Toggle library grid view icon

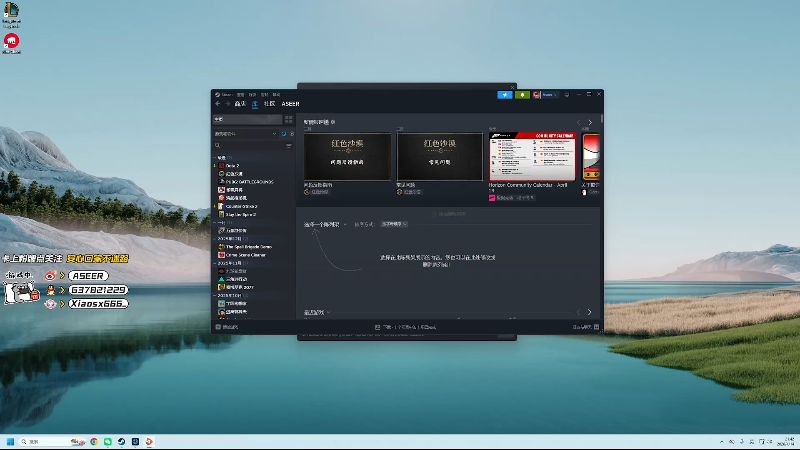pos(289,119)
